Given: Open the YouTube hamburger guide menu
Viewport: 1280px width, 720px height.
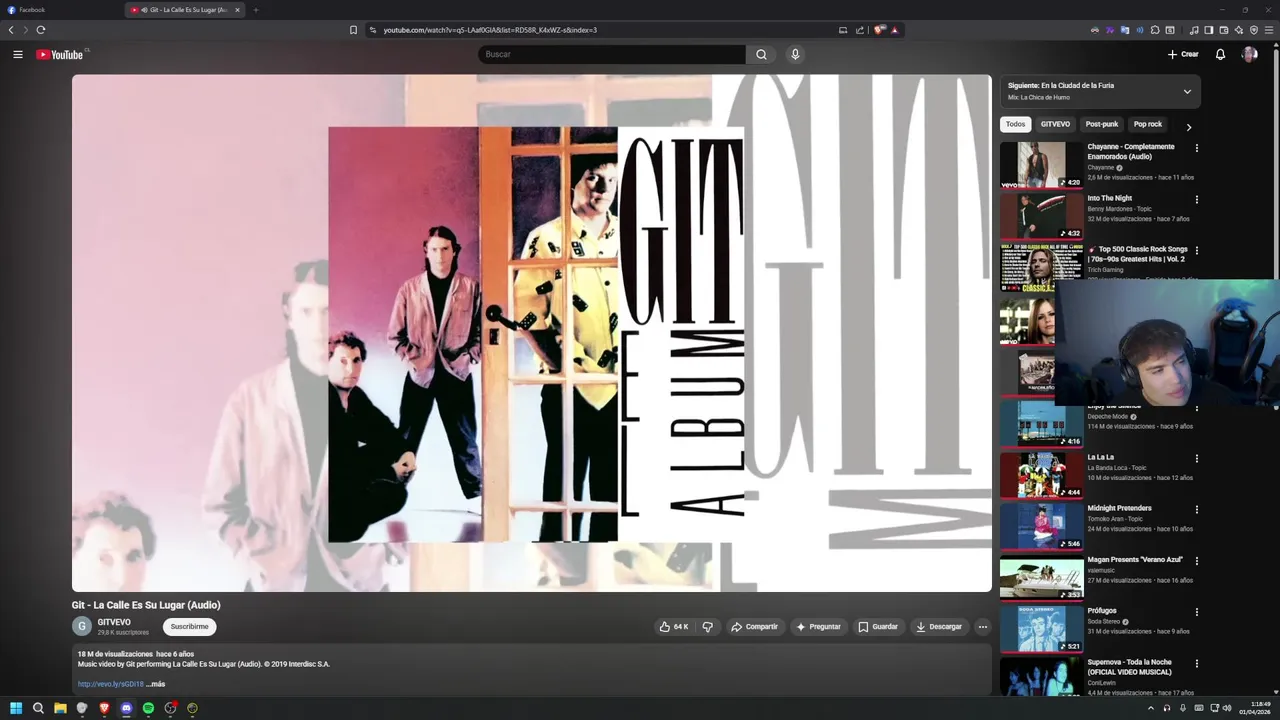Looking at the screenshot, I should click(18, 54).
